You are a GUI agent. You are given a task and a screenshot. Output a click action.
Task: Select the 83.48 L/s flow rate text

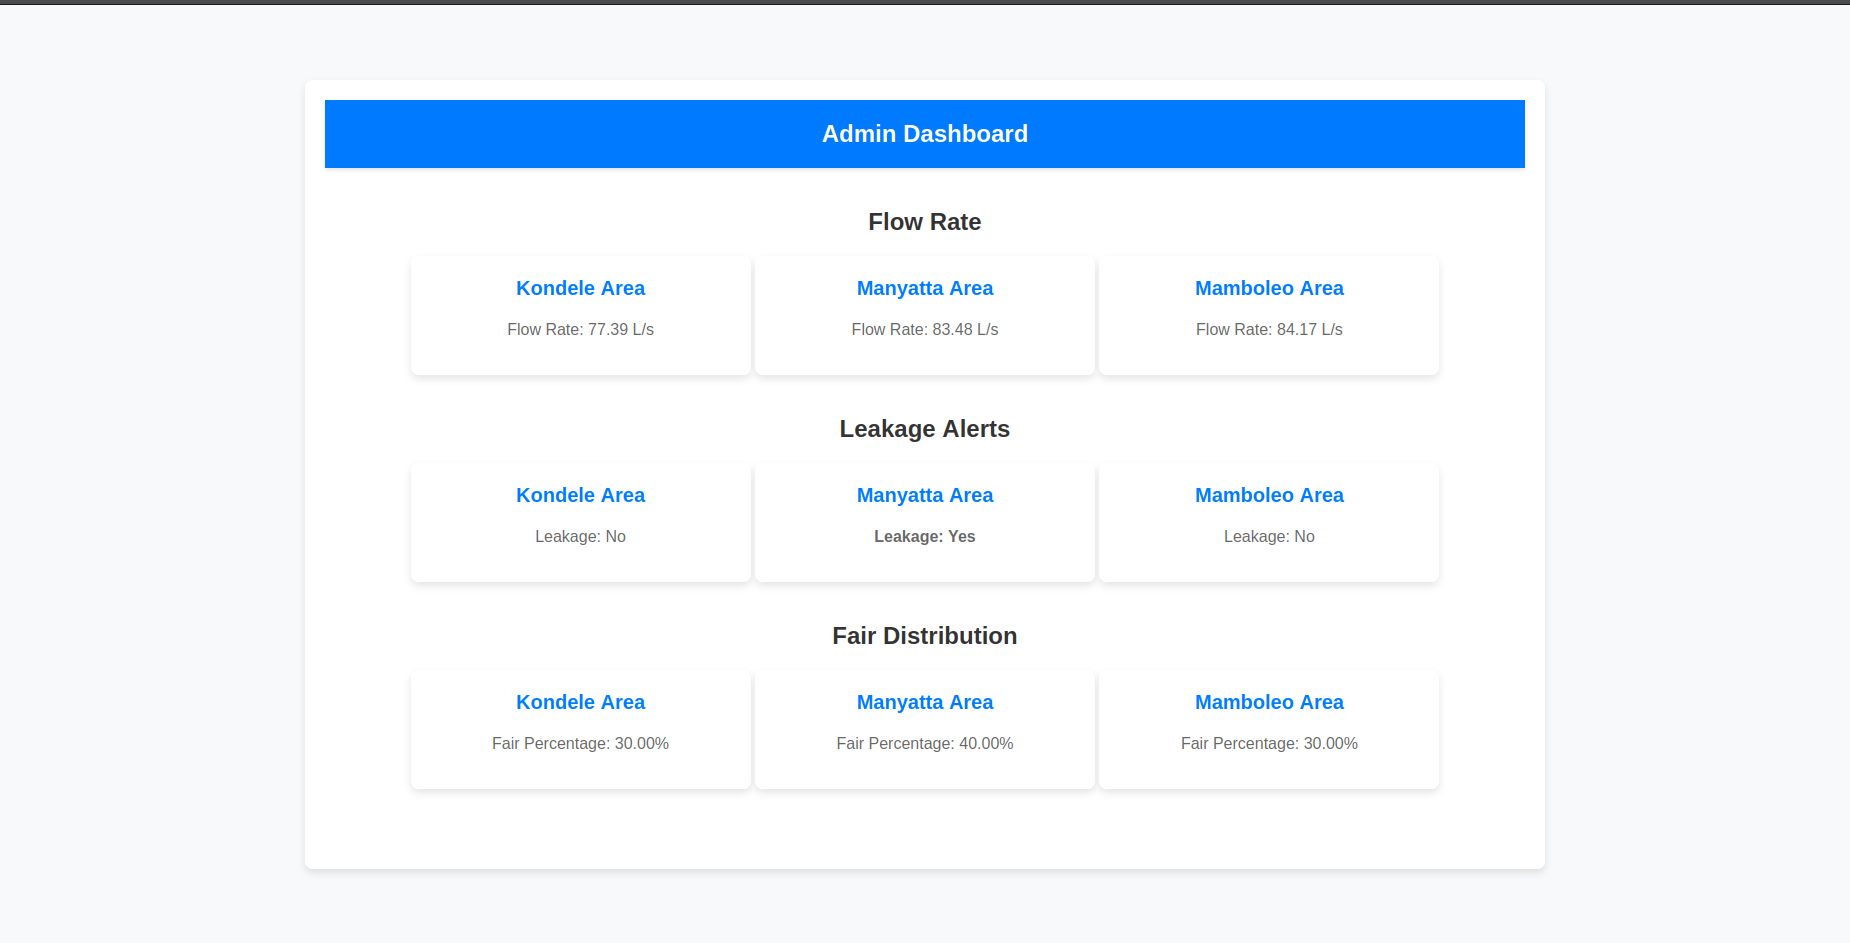(x=924, y=329)
